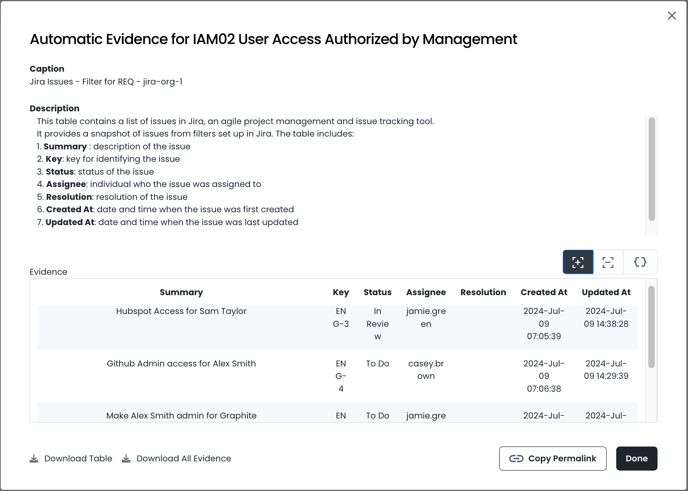Click the Updated At column header
This screenshot has width=688, height=491.
[x=606, y=292]
